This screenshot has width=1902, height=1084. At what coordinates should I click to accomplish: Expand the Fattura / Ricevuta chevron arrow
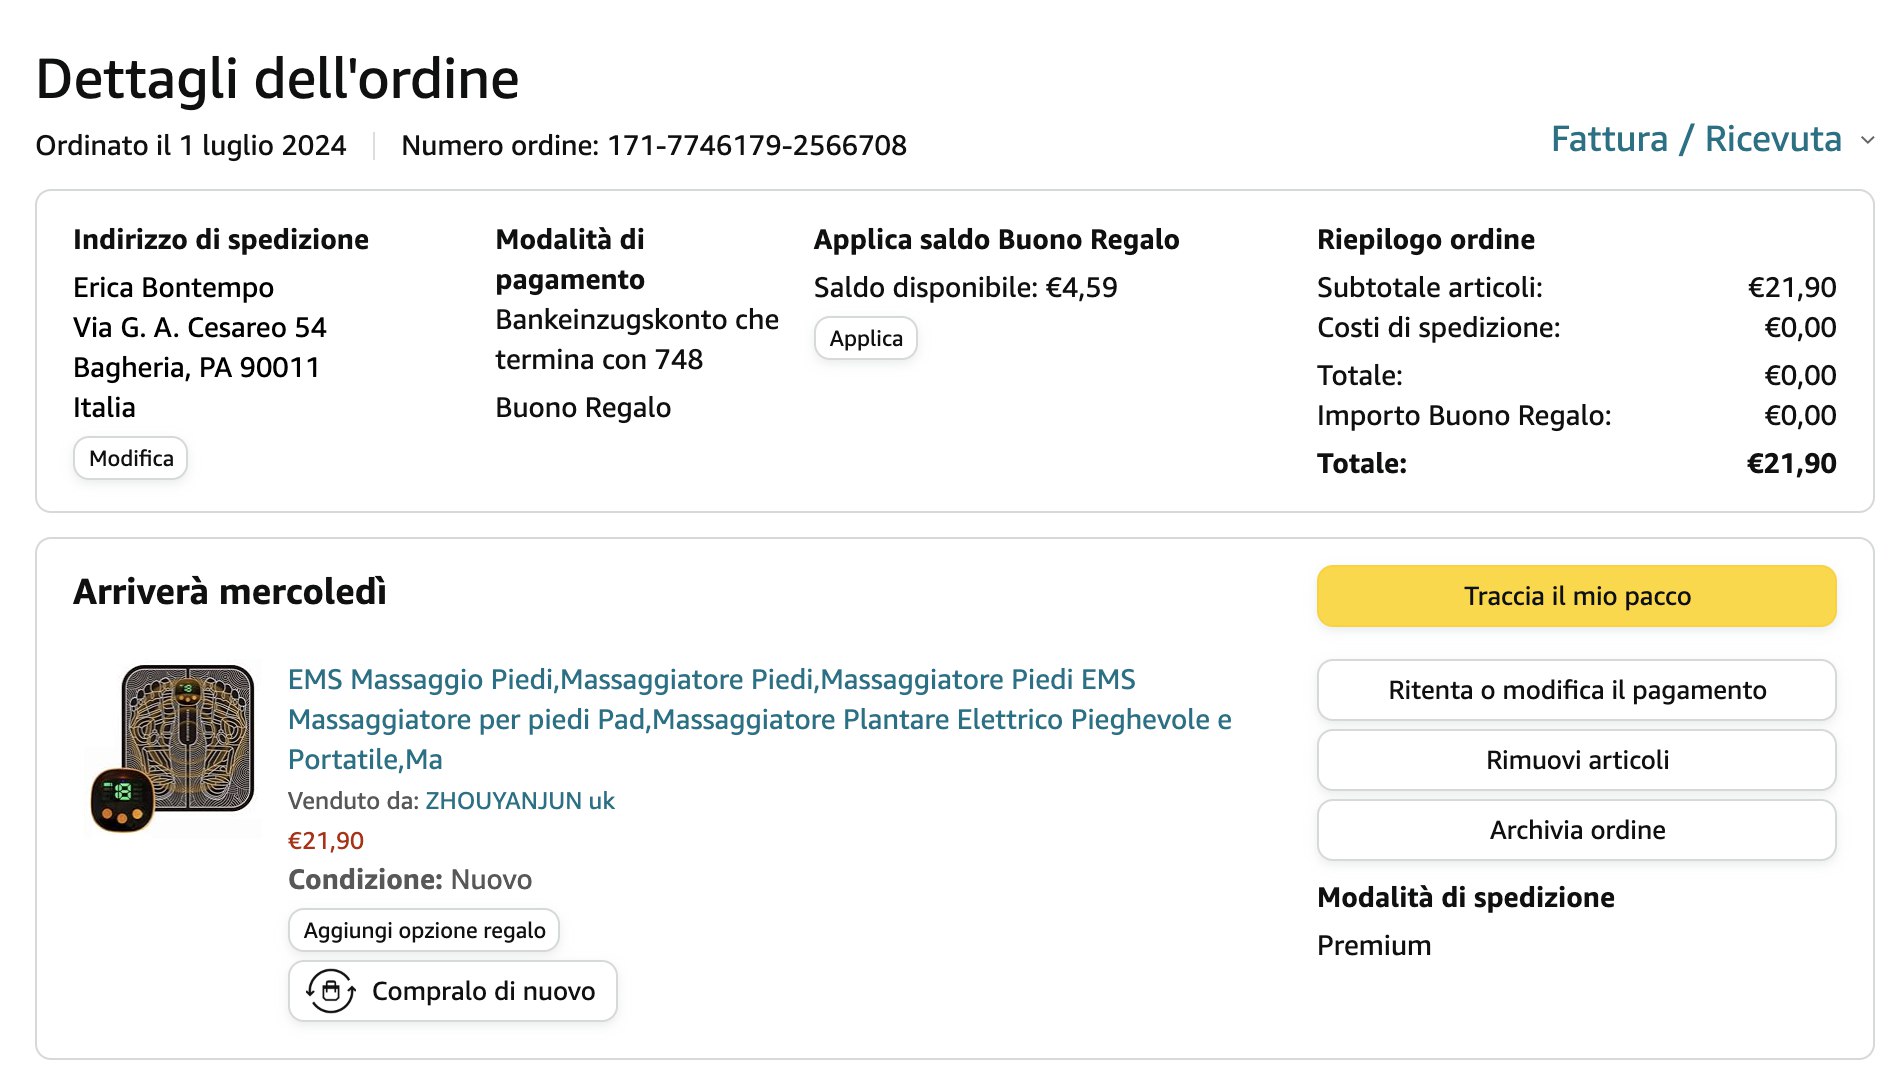pyautogui.click(x=1867, y=140)
